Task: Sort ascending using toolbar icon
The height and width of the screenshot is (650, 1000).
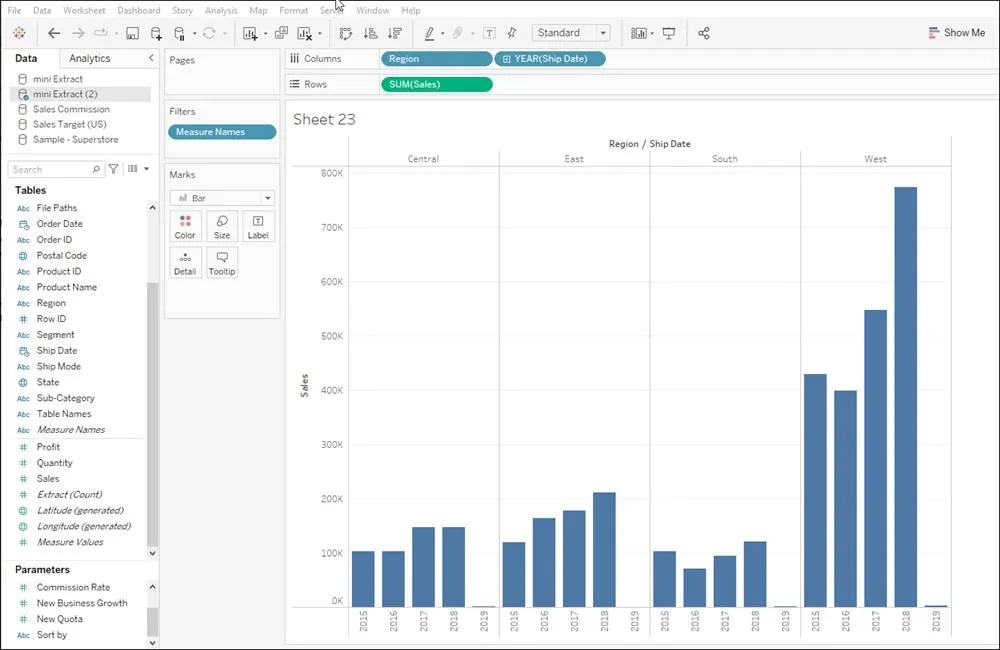Action: point(370,33)
